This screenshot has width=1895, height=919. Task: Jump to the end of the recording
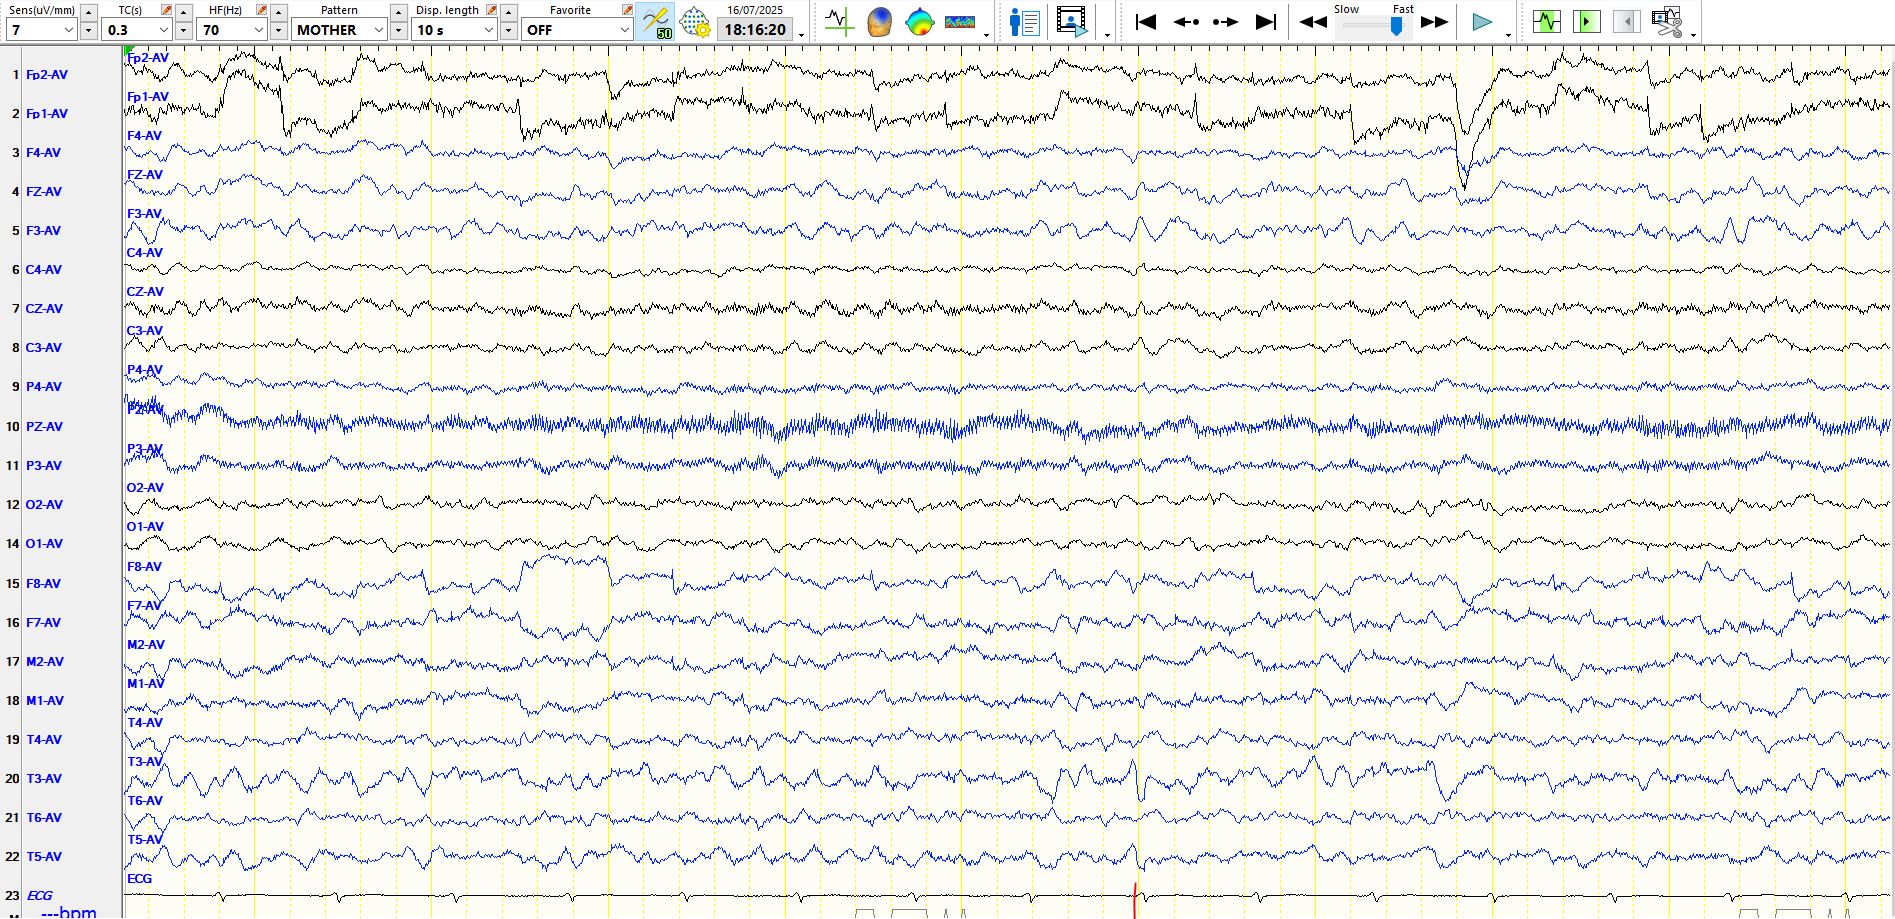[1266, 22]
